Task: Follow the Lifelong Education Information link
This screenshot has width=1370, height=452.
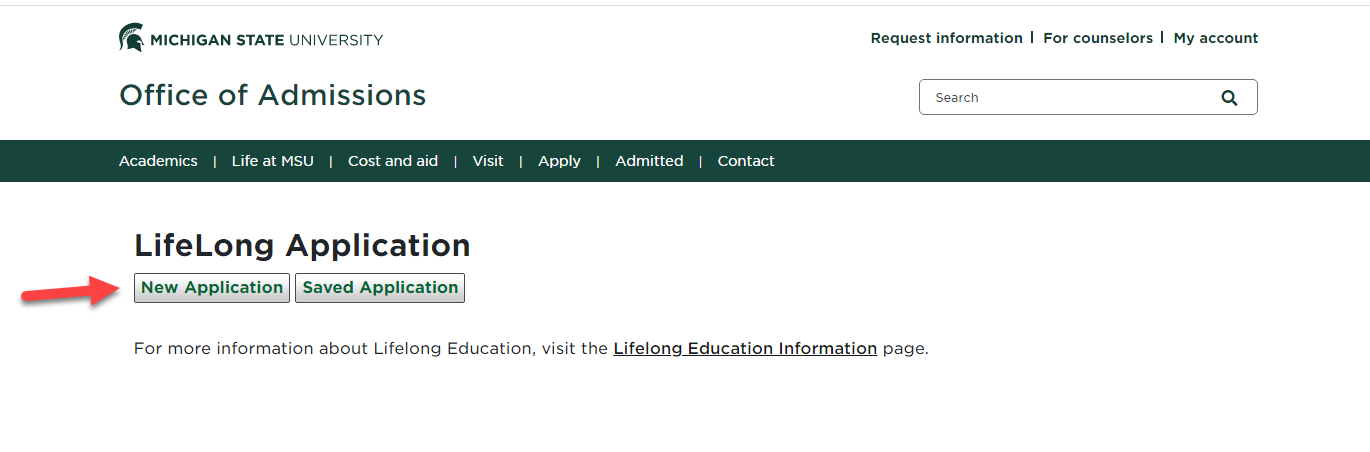Action: point(745,349)
